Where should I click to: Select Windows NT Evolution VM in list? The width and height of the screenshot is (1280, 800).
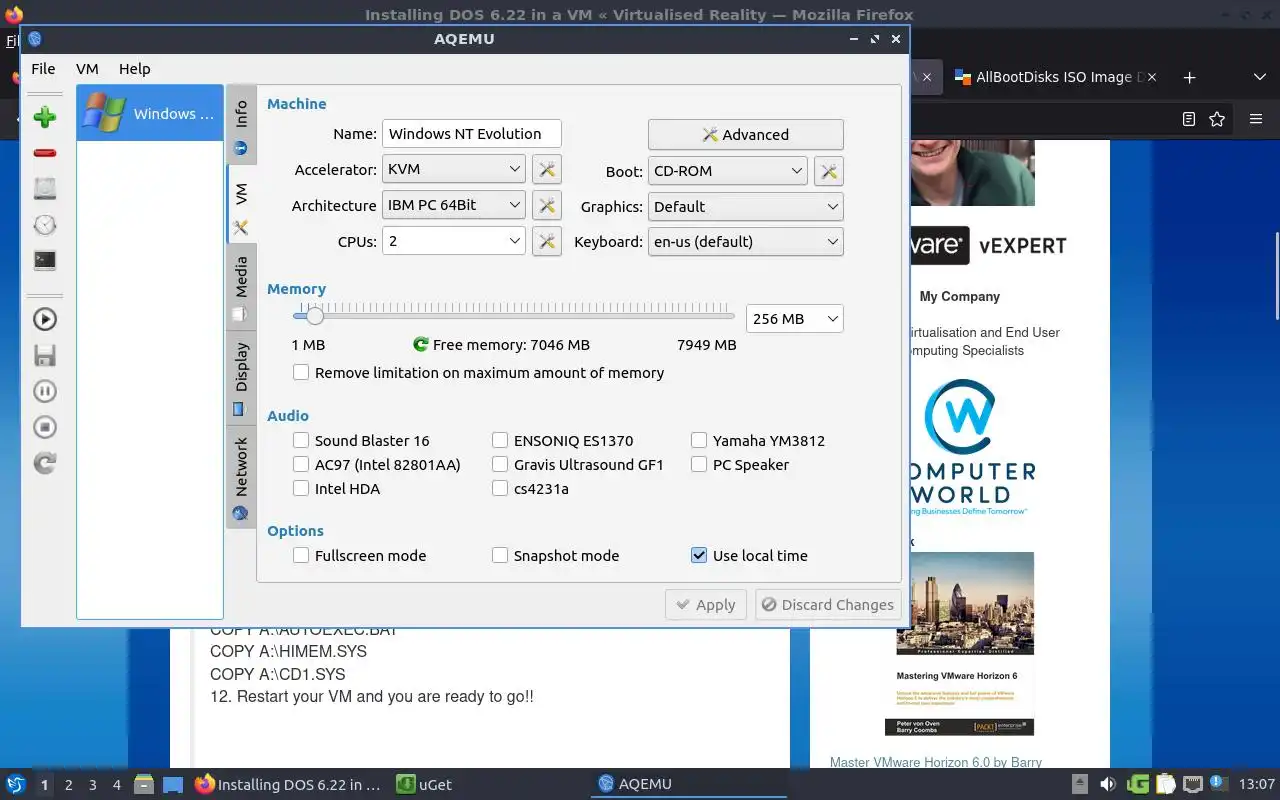click(150, 113)
